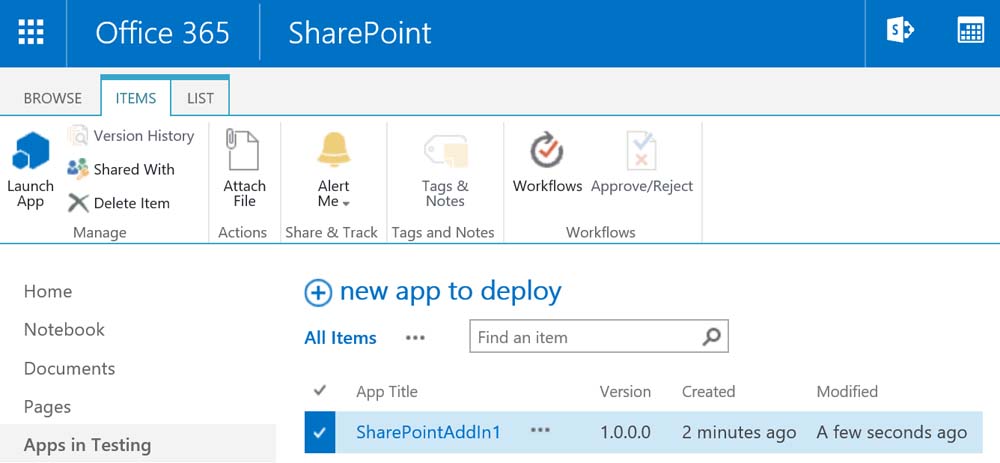Viewport: 1000px width, 463px height.
Task: Switch to the LIST ribbon tab
Action: click(200, 98)
